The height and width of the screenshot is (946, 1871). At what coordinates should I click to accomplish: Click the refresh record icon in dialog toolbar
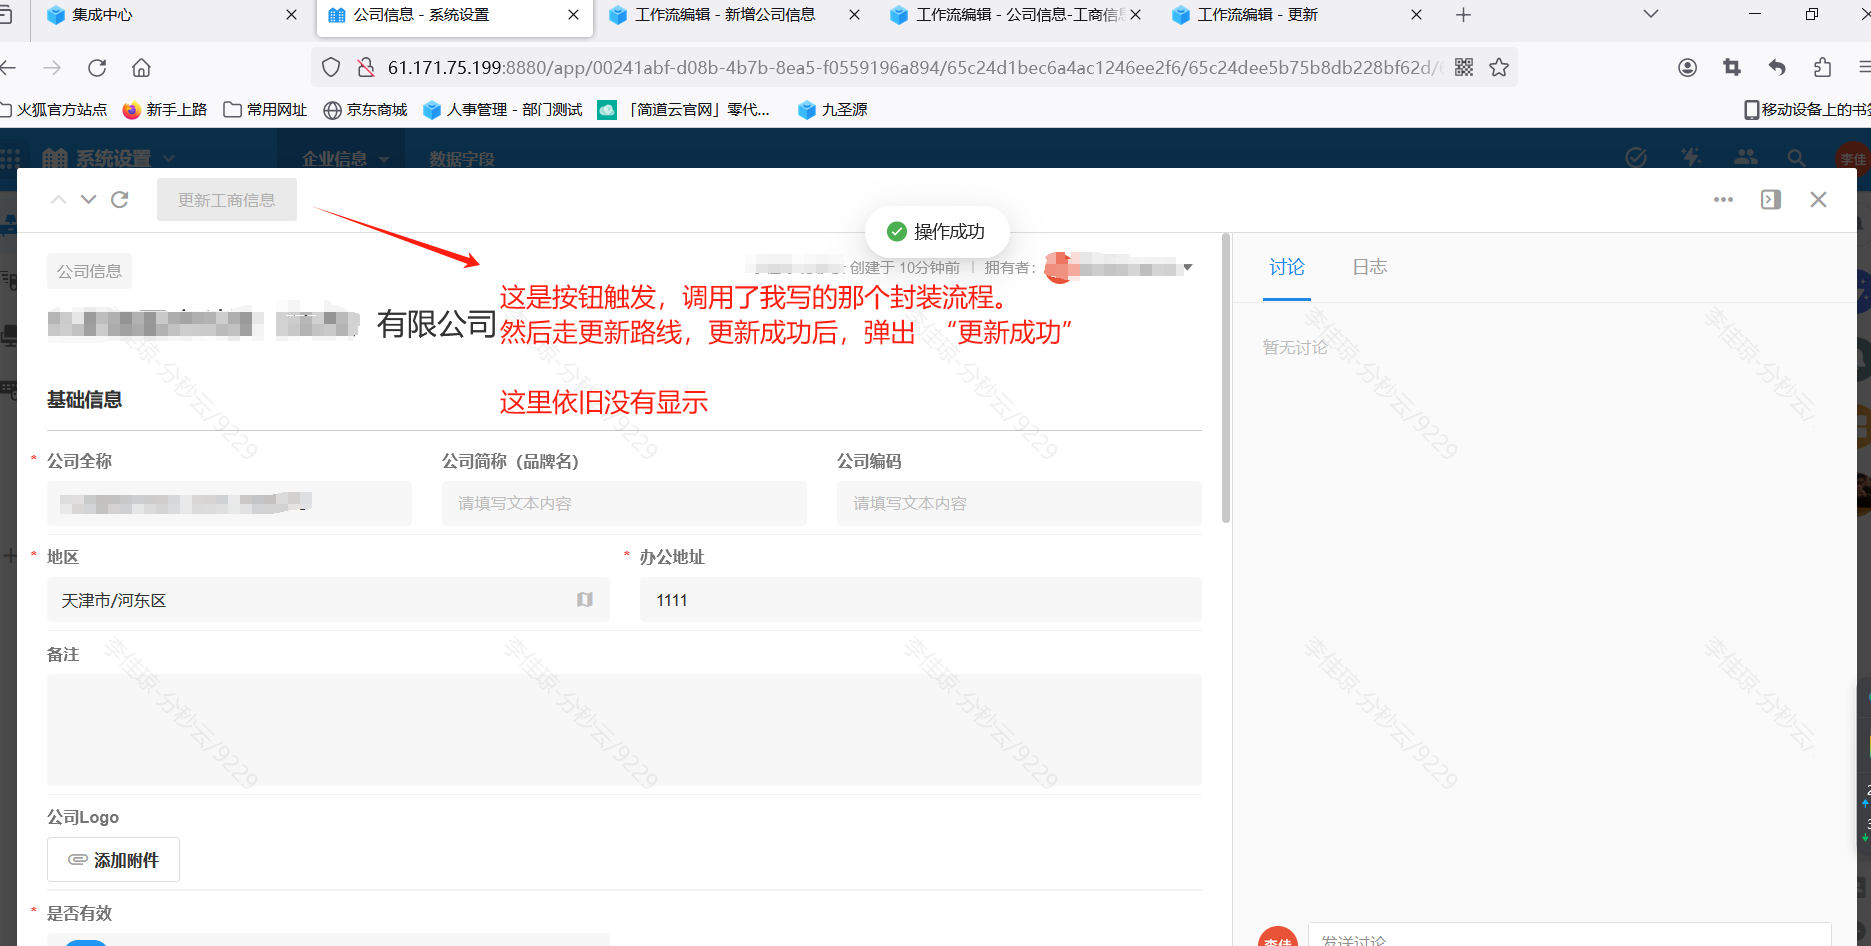coord(120,200)
